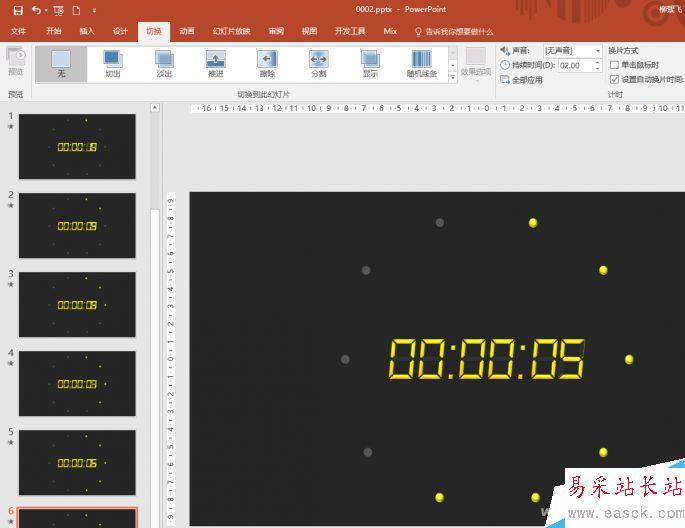Switch to the 开始 tab
The image size is (685, 528).
[54, 31]
